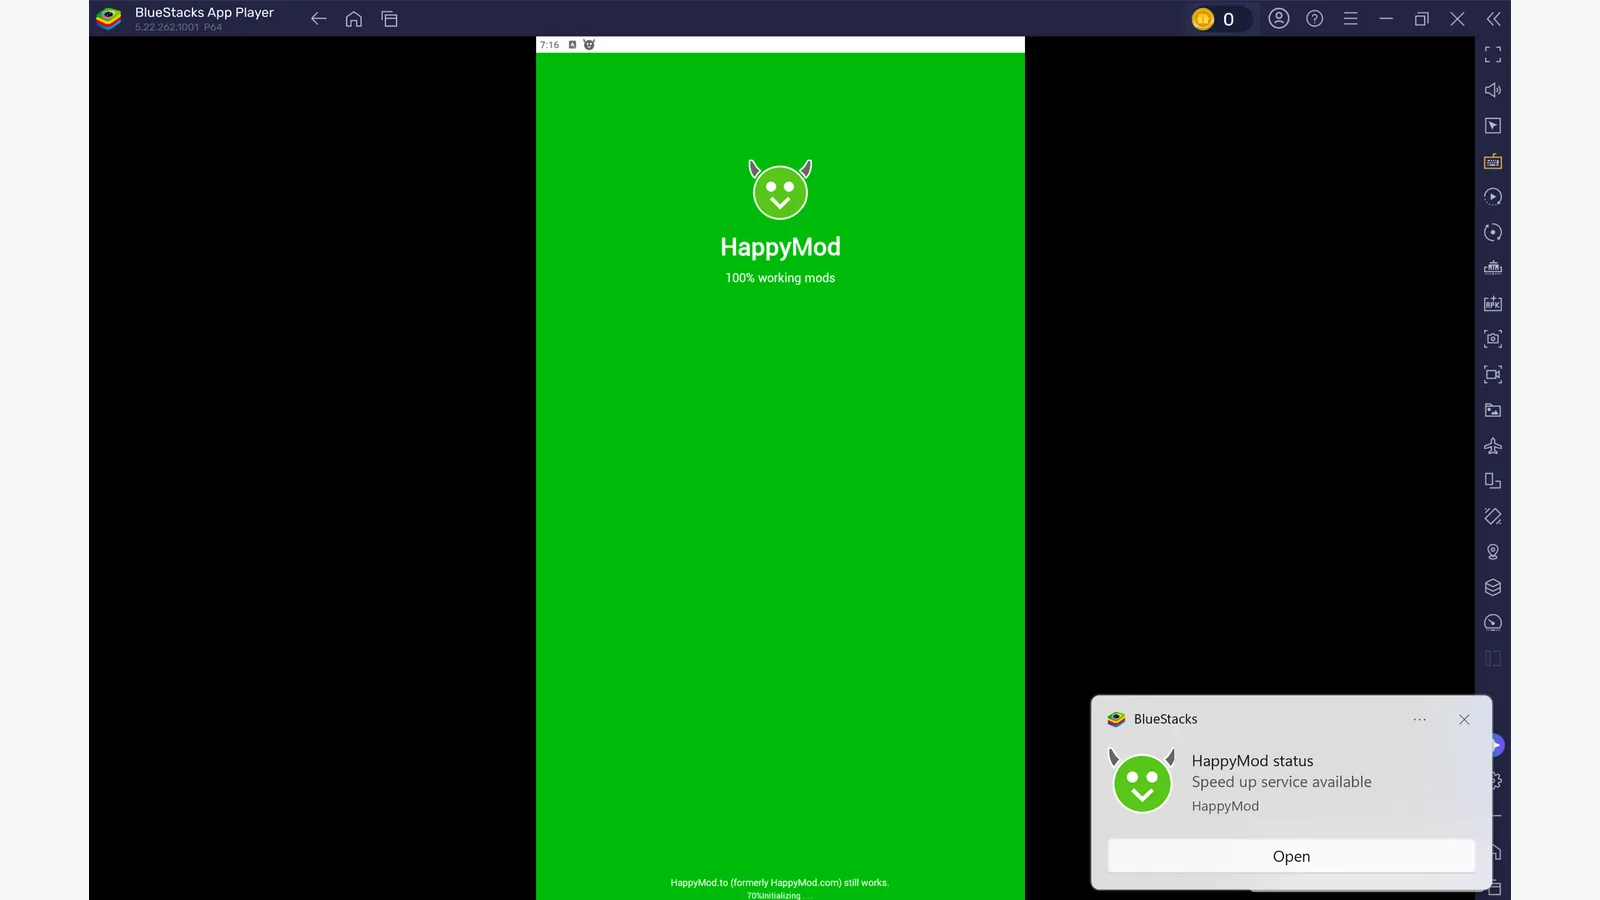Open the media folder icon
This screenshot has height=900, width=1600.
pyautogui.click(x=1493, y=410)
